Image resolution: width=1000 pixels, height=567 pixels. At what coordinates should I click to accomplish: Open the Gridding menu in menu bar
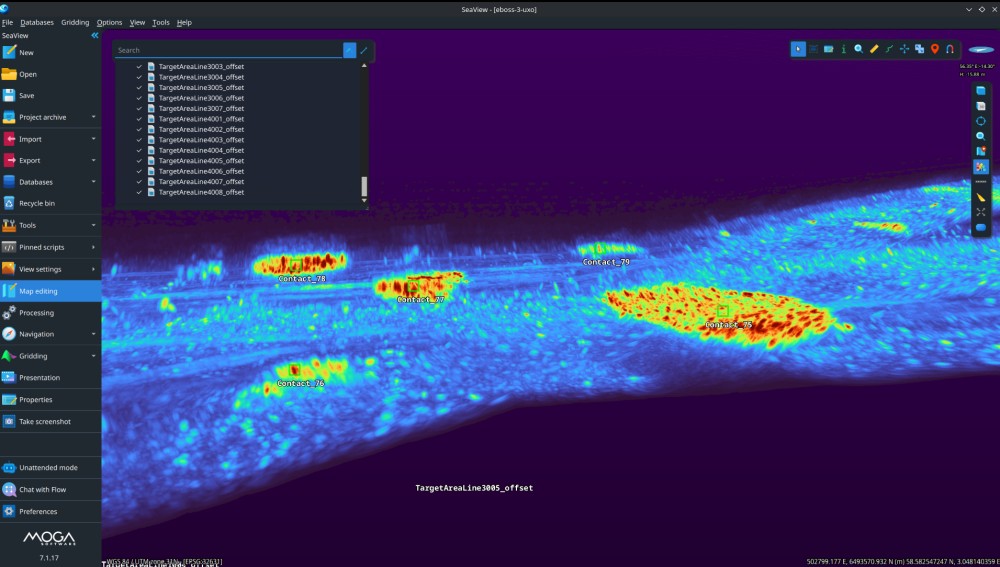point(75,22)
